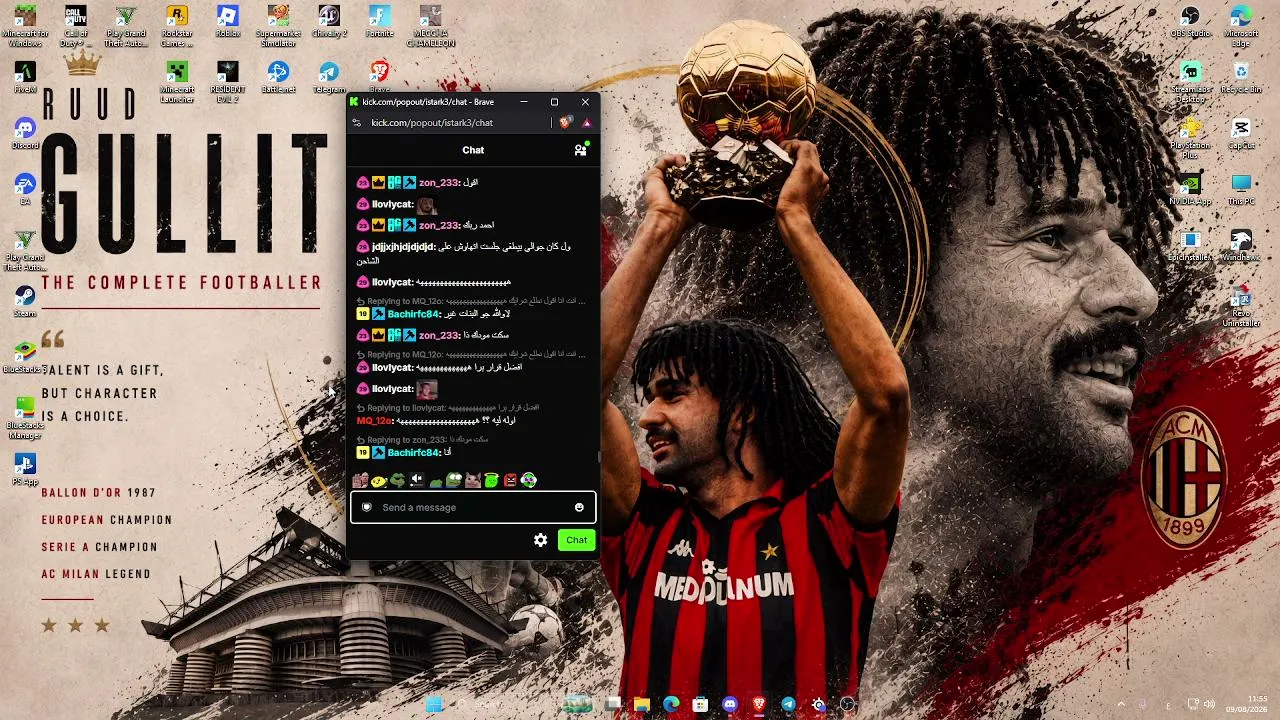The height and width of the screenshot is (720, 1280).
Task: Open the Windows Start menu
Action: (434, 704)
